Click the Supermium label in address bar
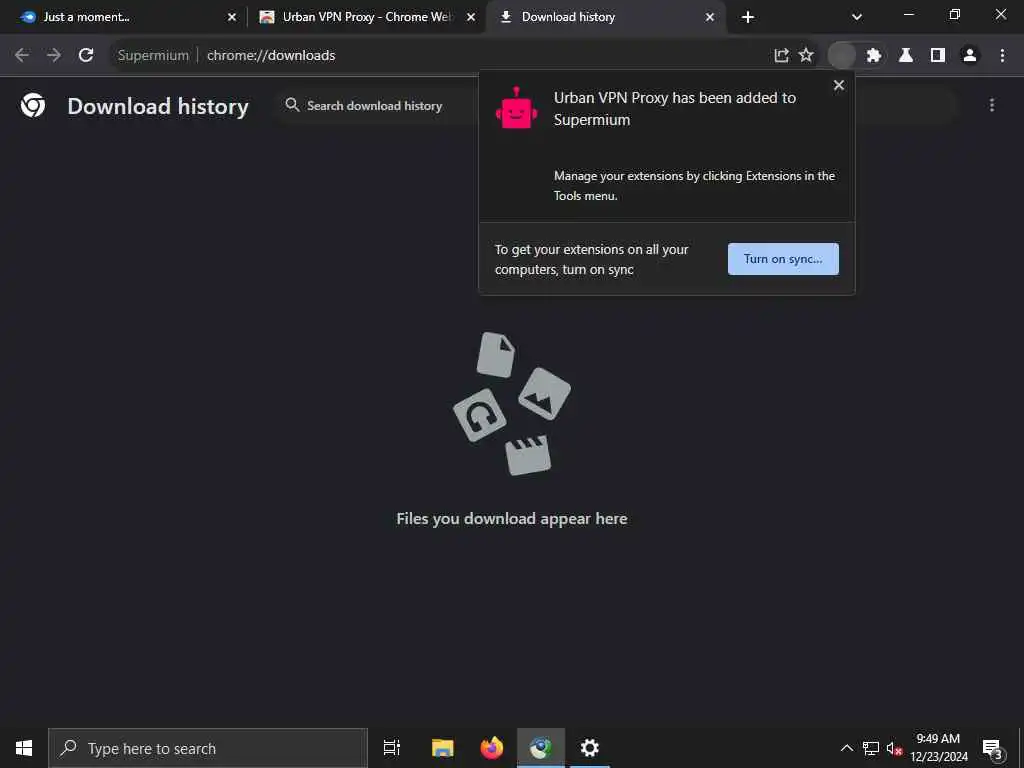Screen dimensions: 1024x768 click(153, 56)
